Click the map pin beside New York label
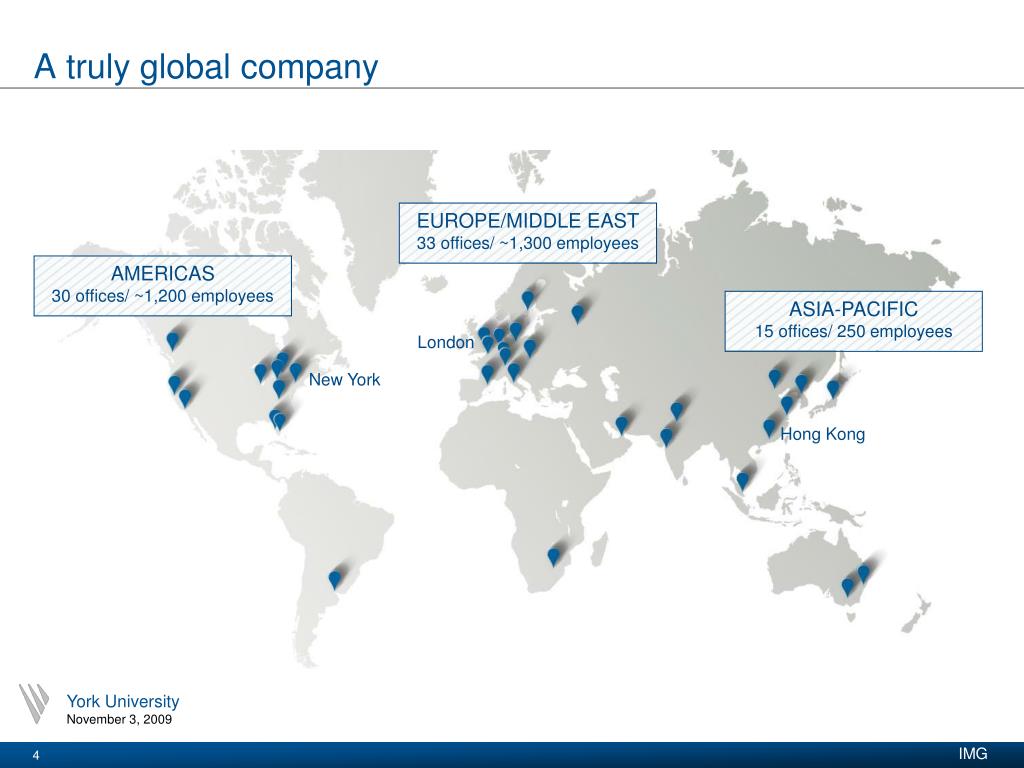The height and width of the screenshot is (768, 1024). (296, 371)
